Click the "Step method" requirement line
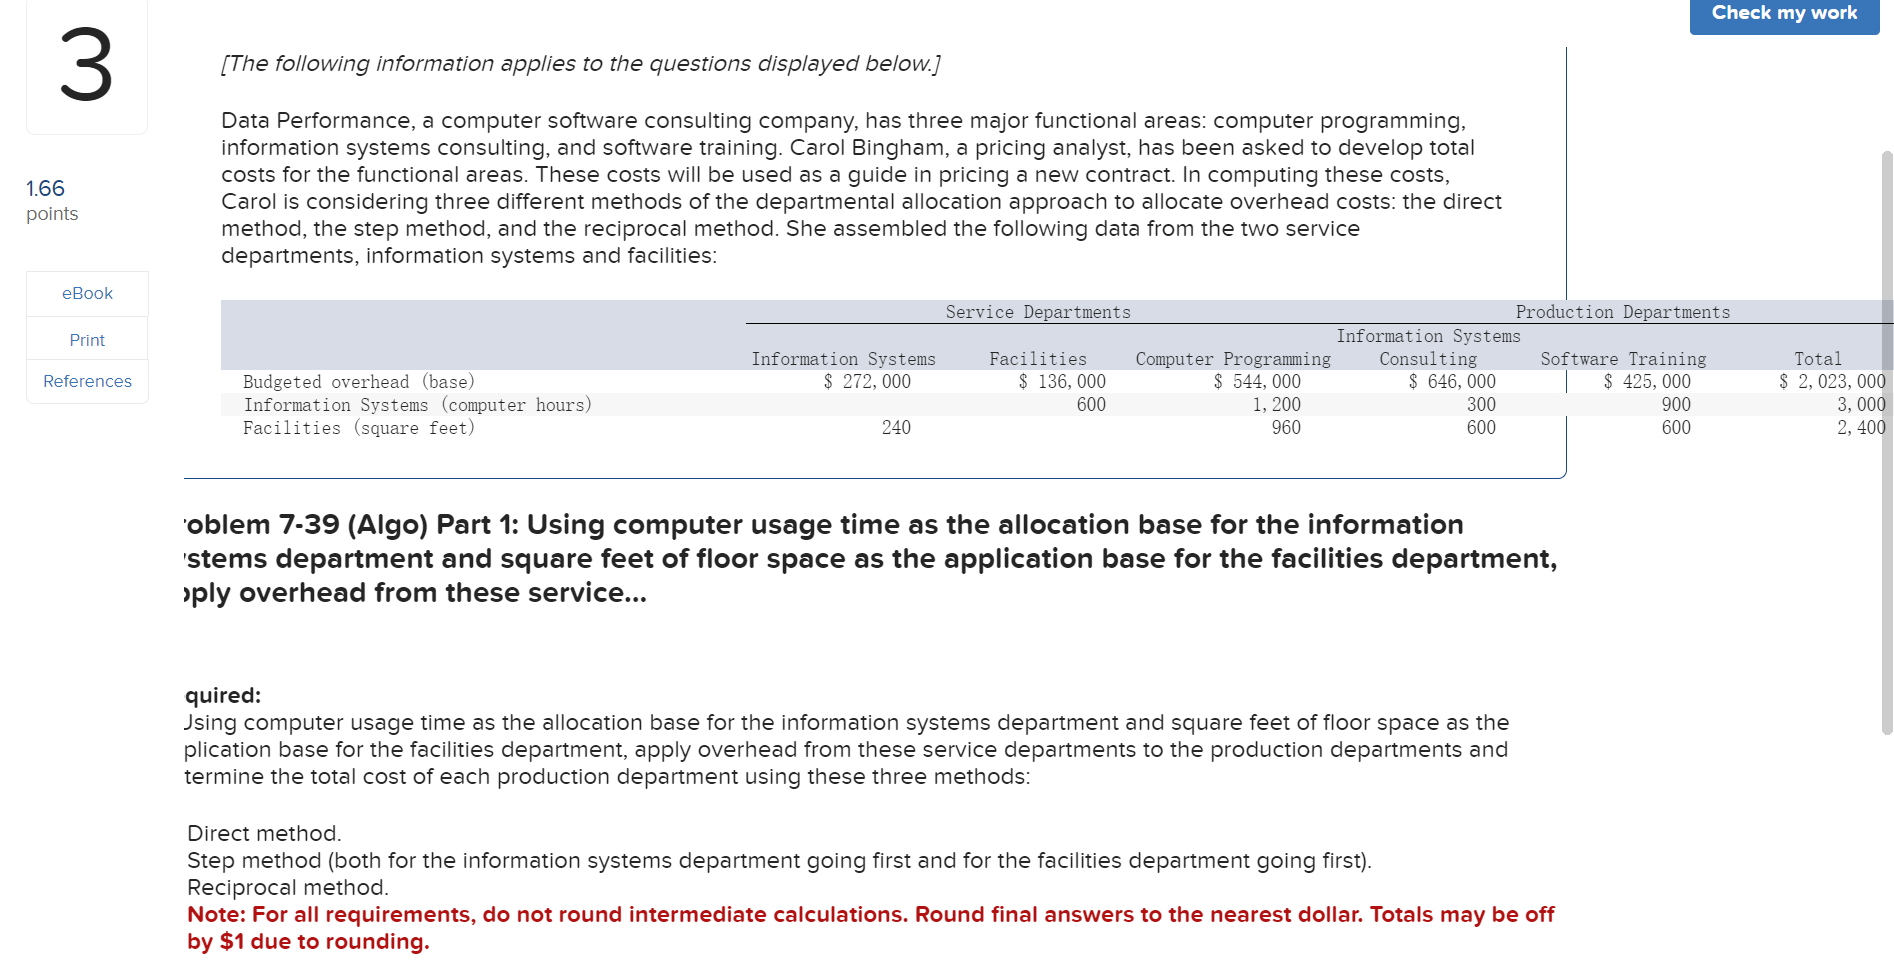This screenshot has height=965, width=1894. [x=779, y=861]
